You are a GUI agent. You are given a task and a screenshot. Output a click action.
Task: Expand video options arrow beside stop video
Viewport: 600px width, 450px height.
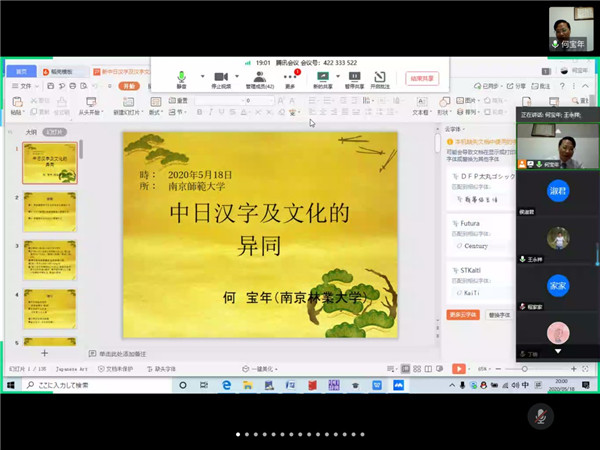241,76
